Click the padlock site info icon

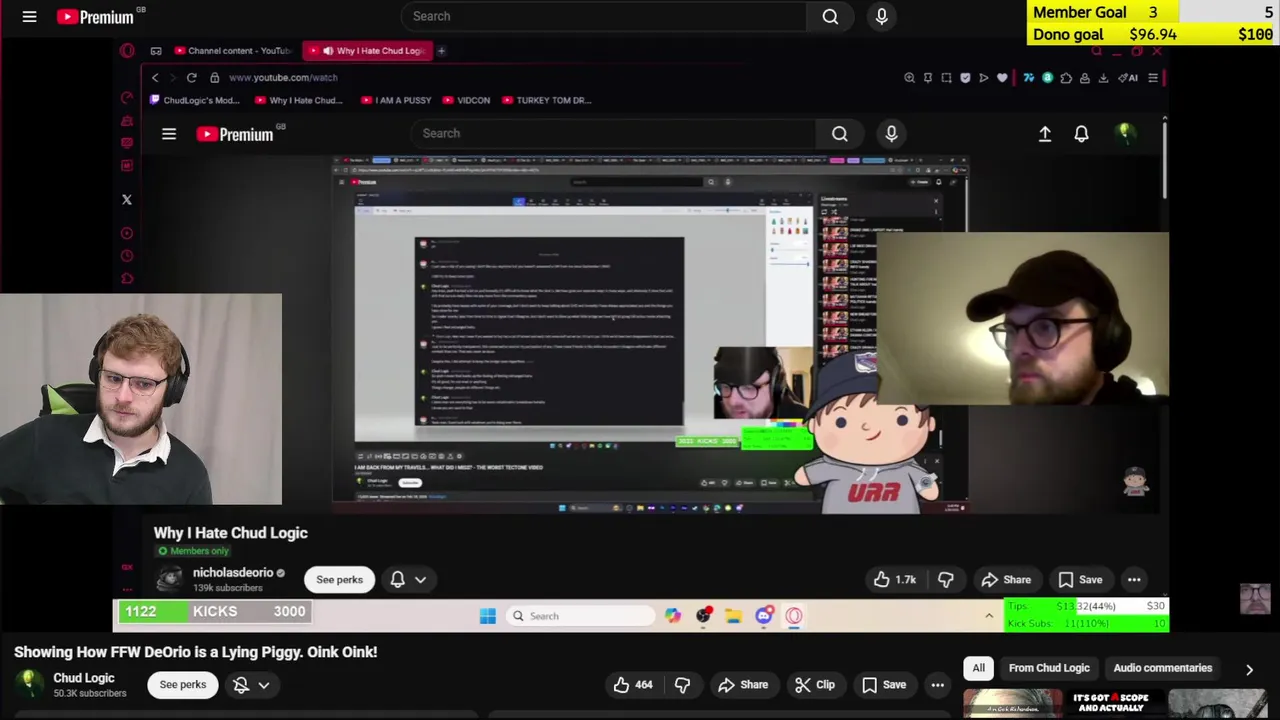coord(214,77)
